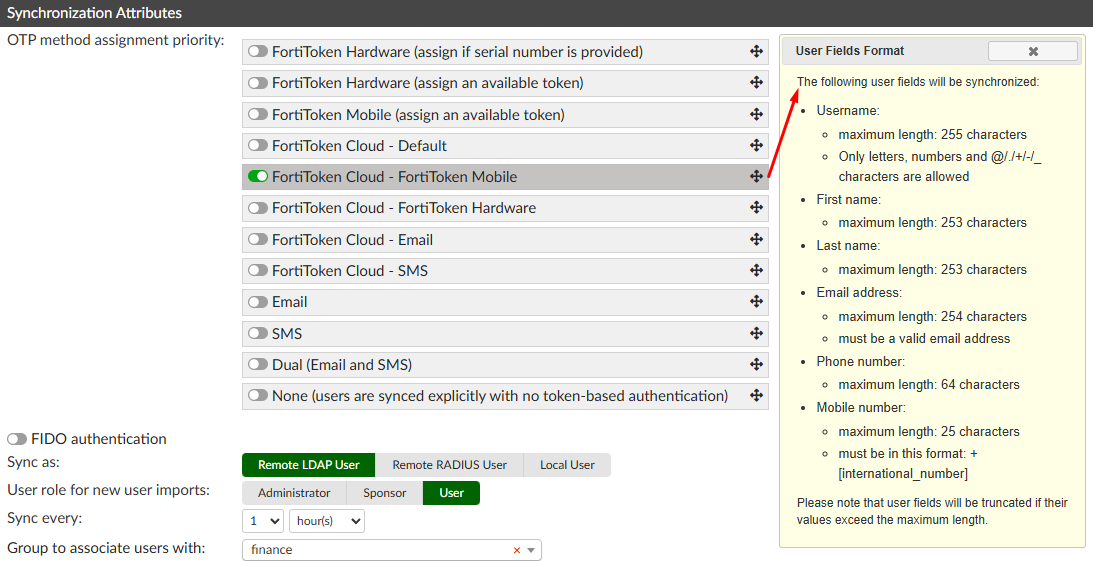
Task: Click move handle for FortiToken Cloud - SMS row
Action: (x=756, y=270)
